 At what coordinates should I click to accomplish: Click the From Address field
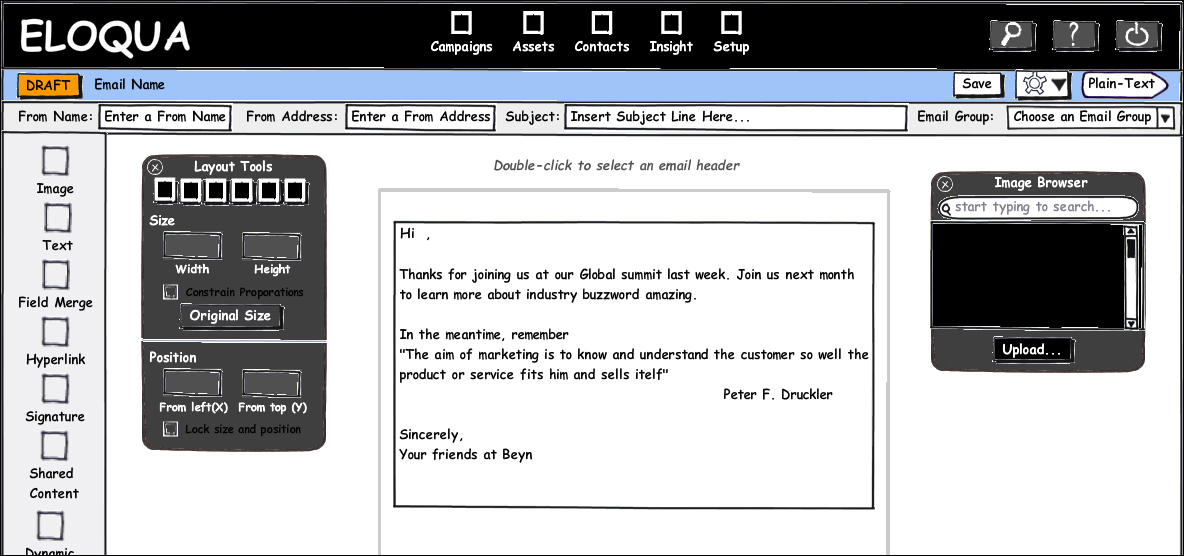421,117
